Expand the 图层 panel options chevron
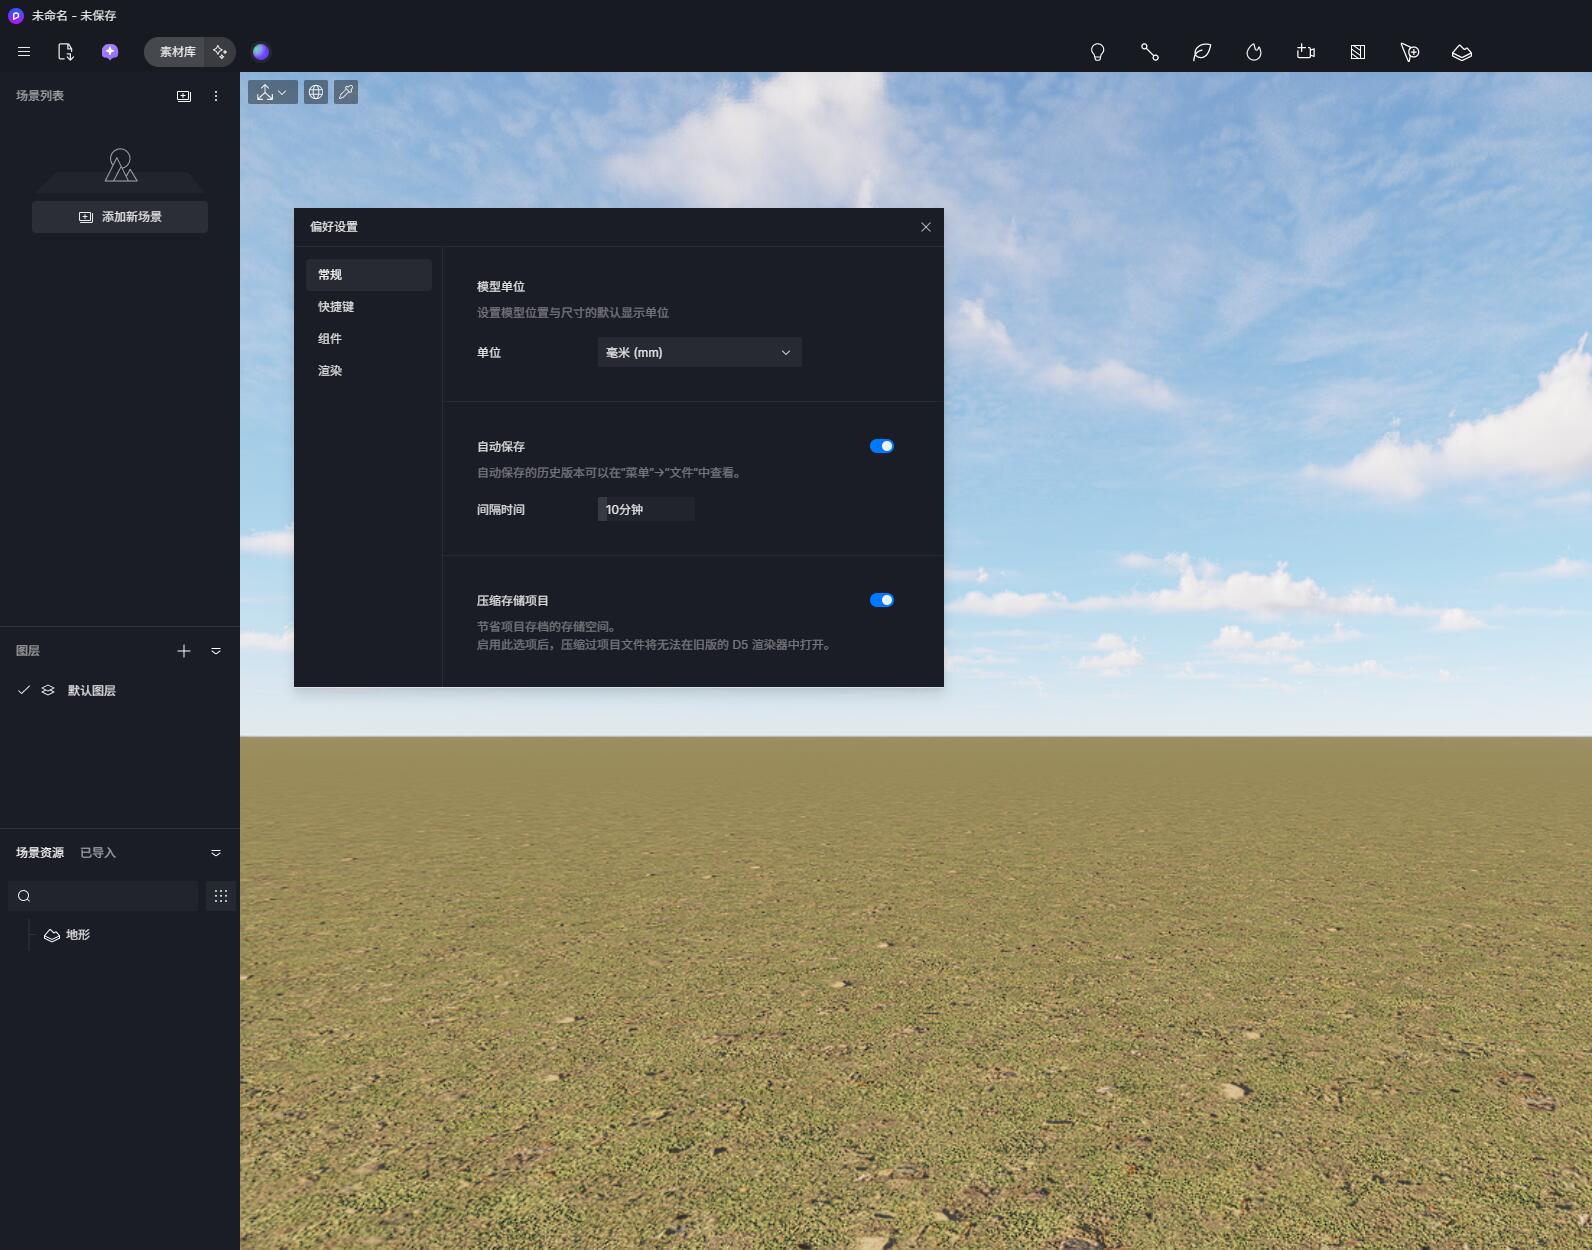 (216, 651)
